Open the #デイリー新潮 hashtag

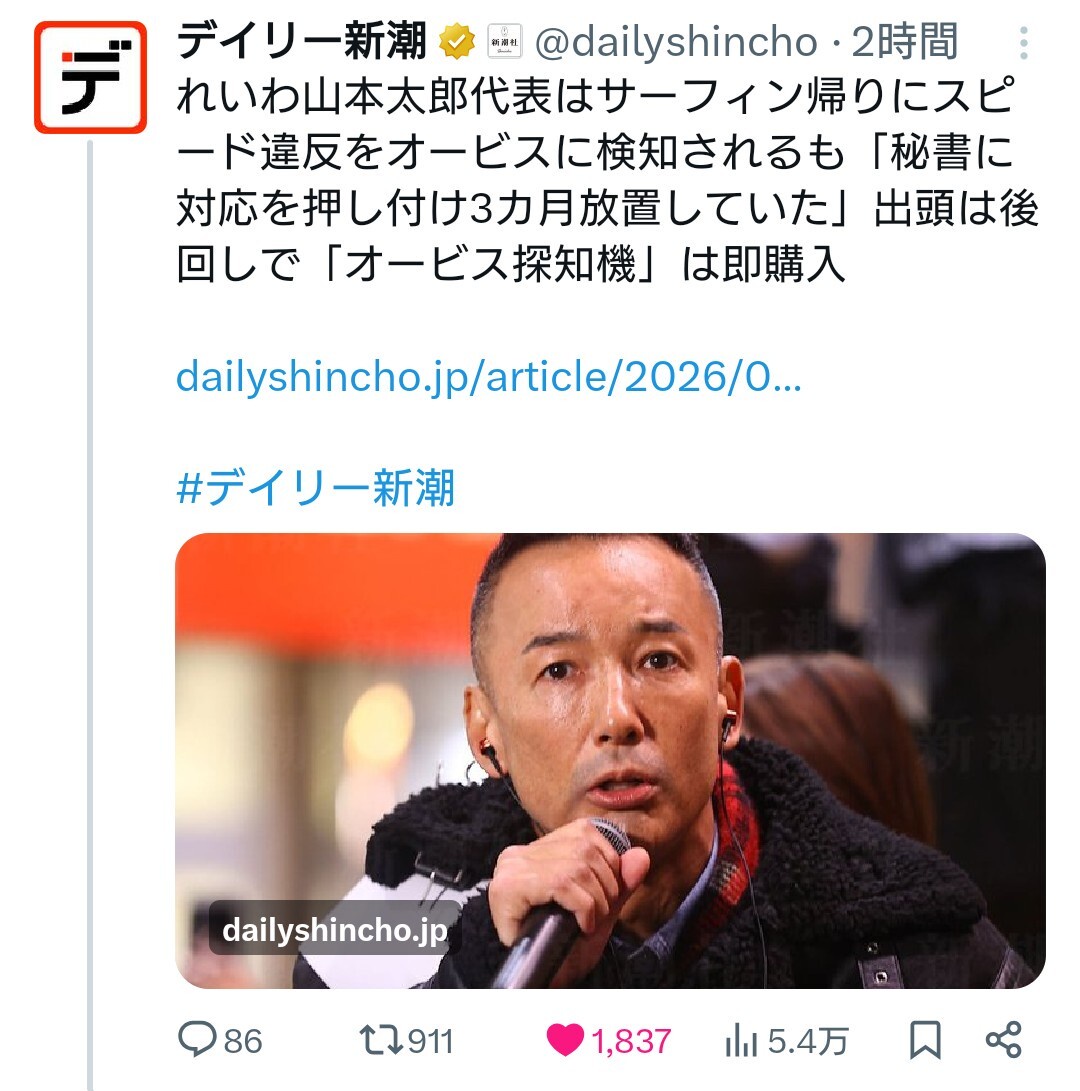coord(316,488)
